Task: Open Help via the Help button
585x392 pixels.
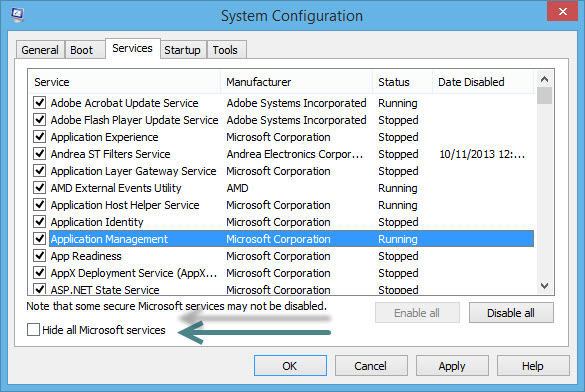Action: (533, 366)
